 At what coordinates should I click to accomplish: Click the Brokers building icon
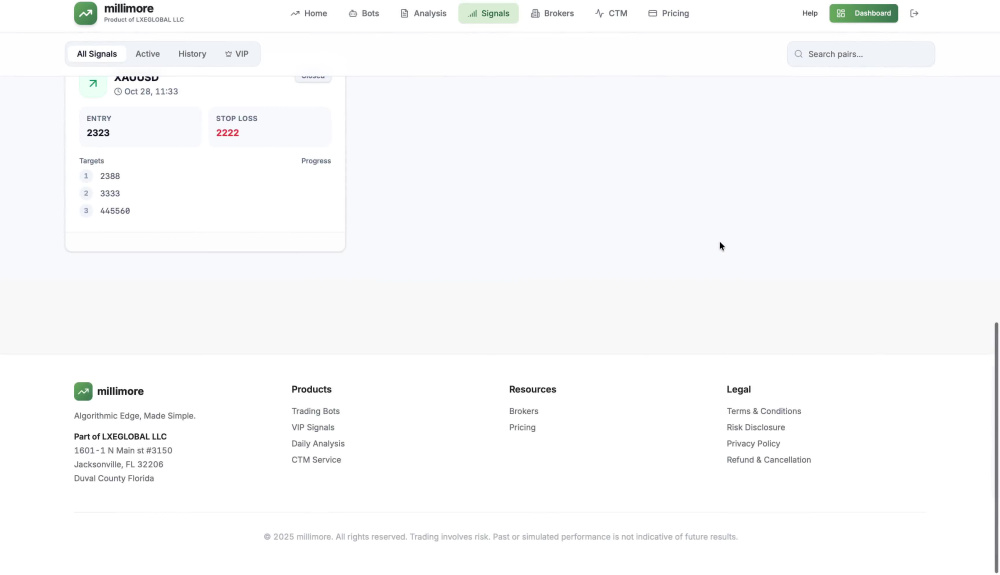click(535, 13)
